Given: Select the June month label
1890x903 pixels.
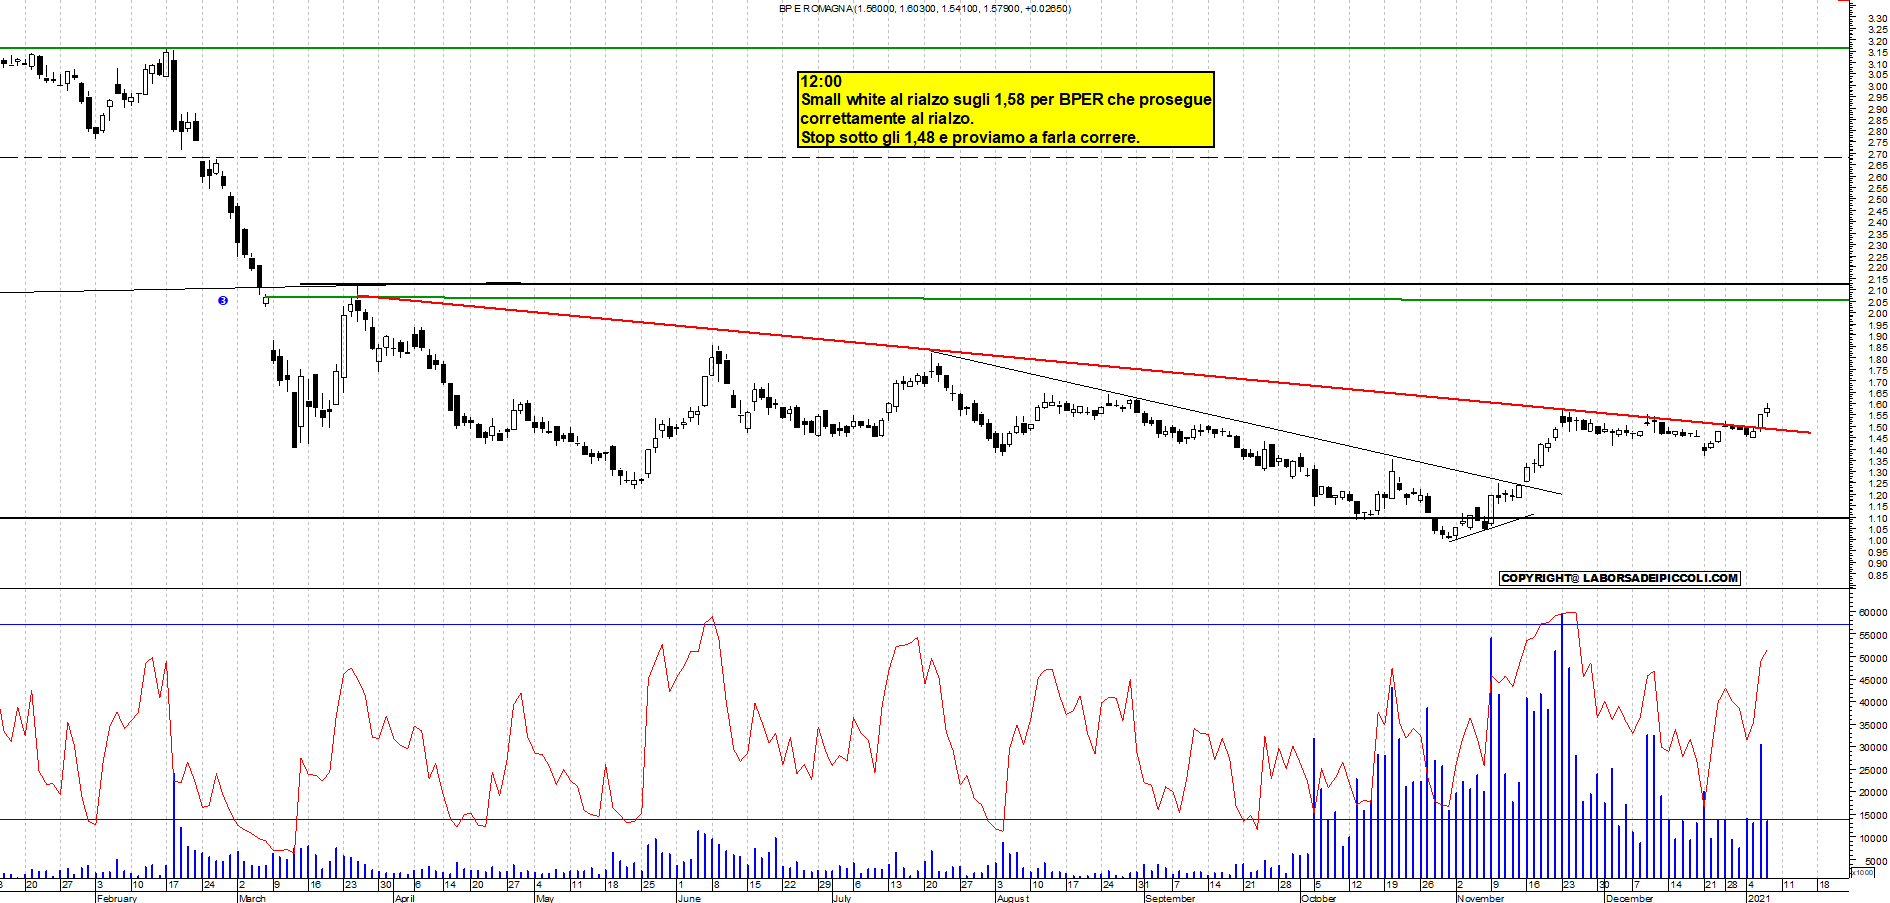Looking at the screenshot, I should coord(689,898).
